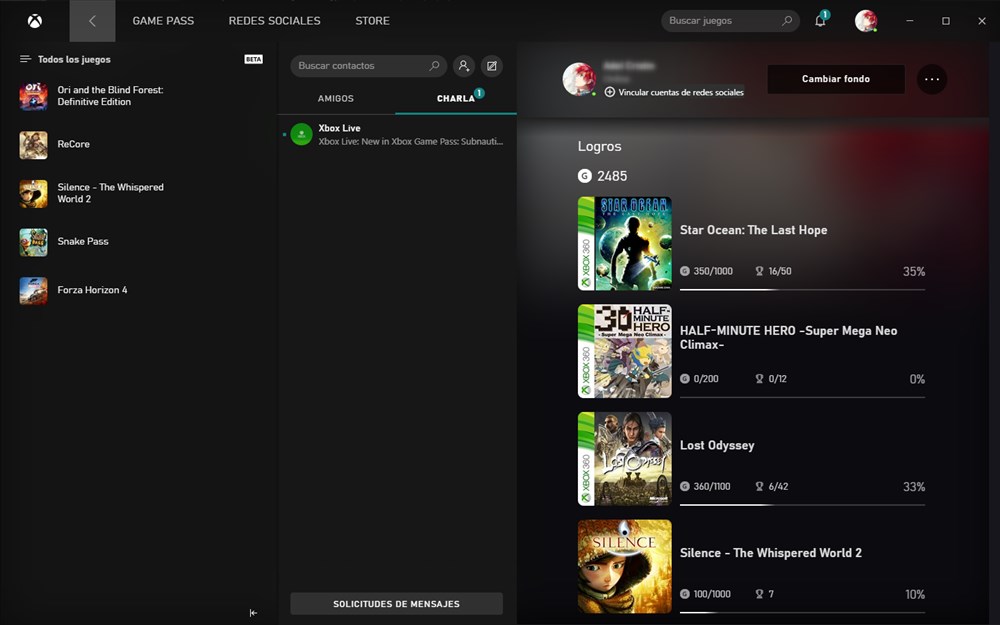Viewport: 1000px width, 625px height.
Task: Open the three-dots more options button
Action: [932, 79]
